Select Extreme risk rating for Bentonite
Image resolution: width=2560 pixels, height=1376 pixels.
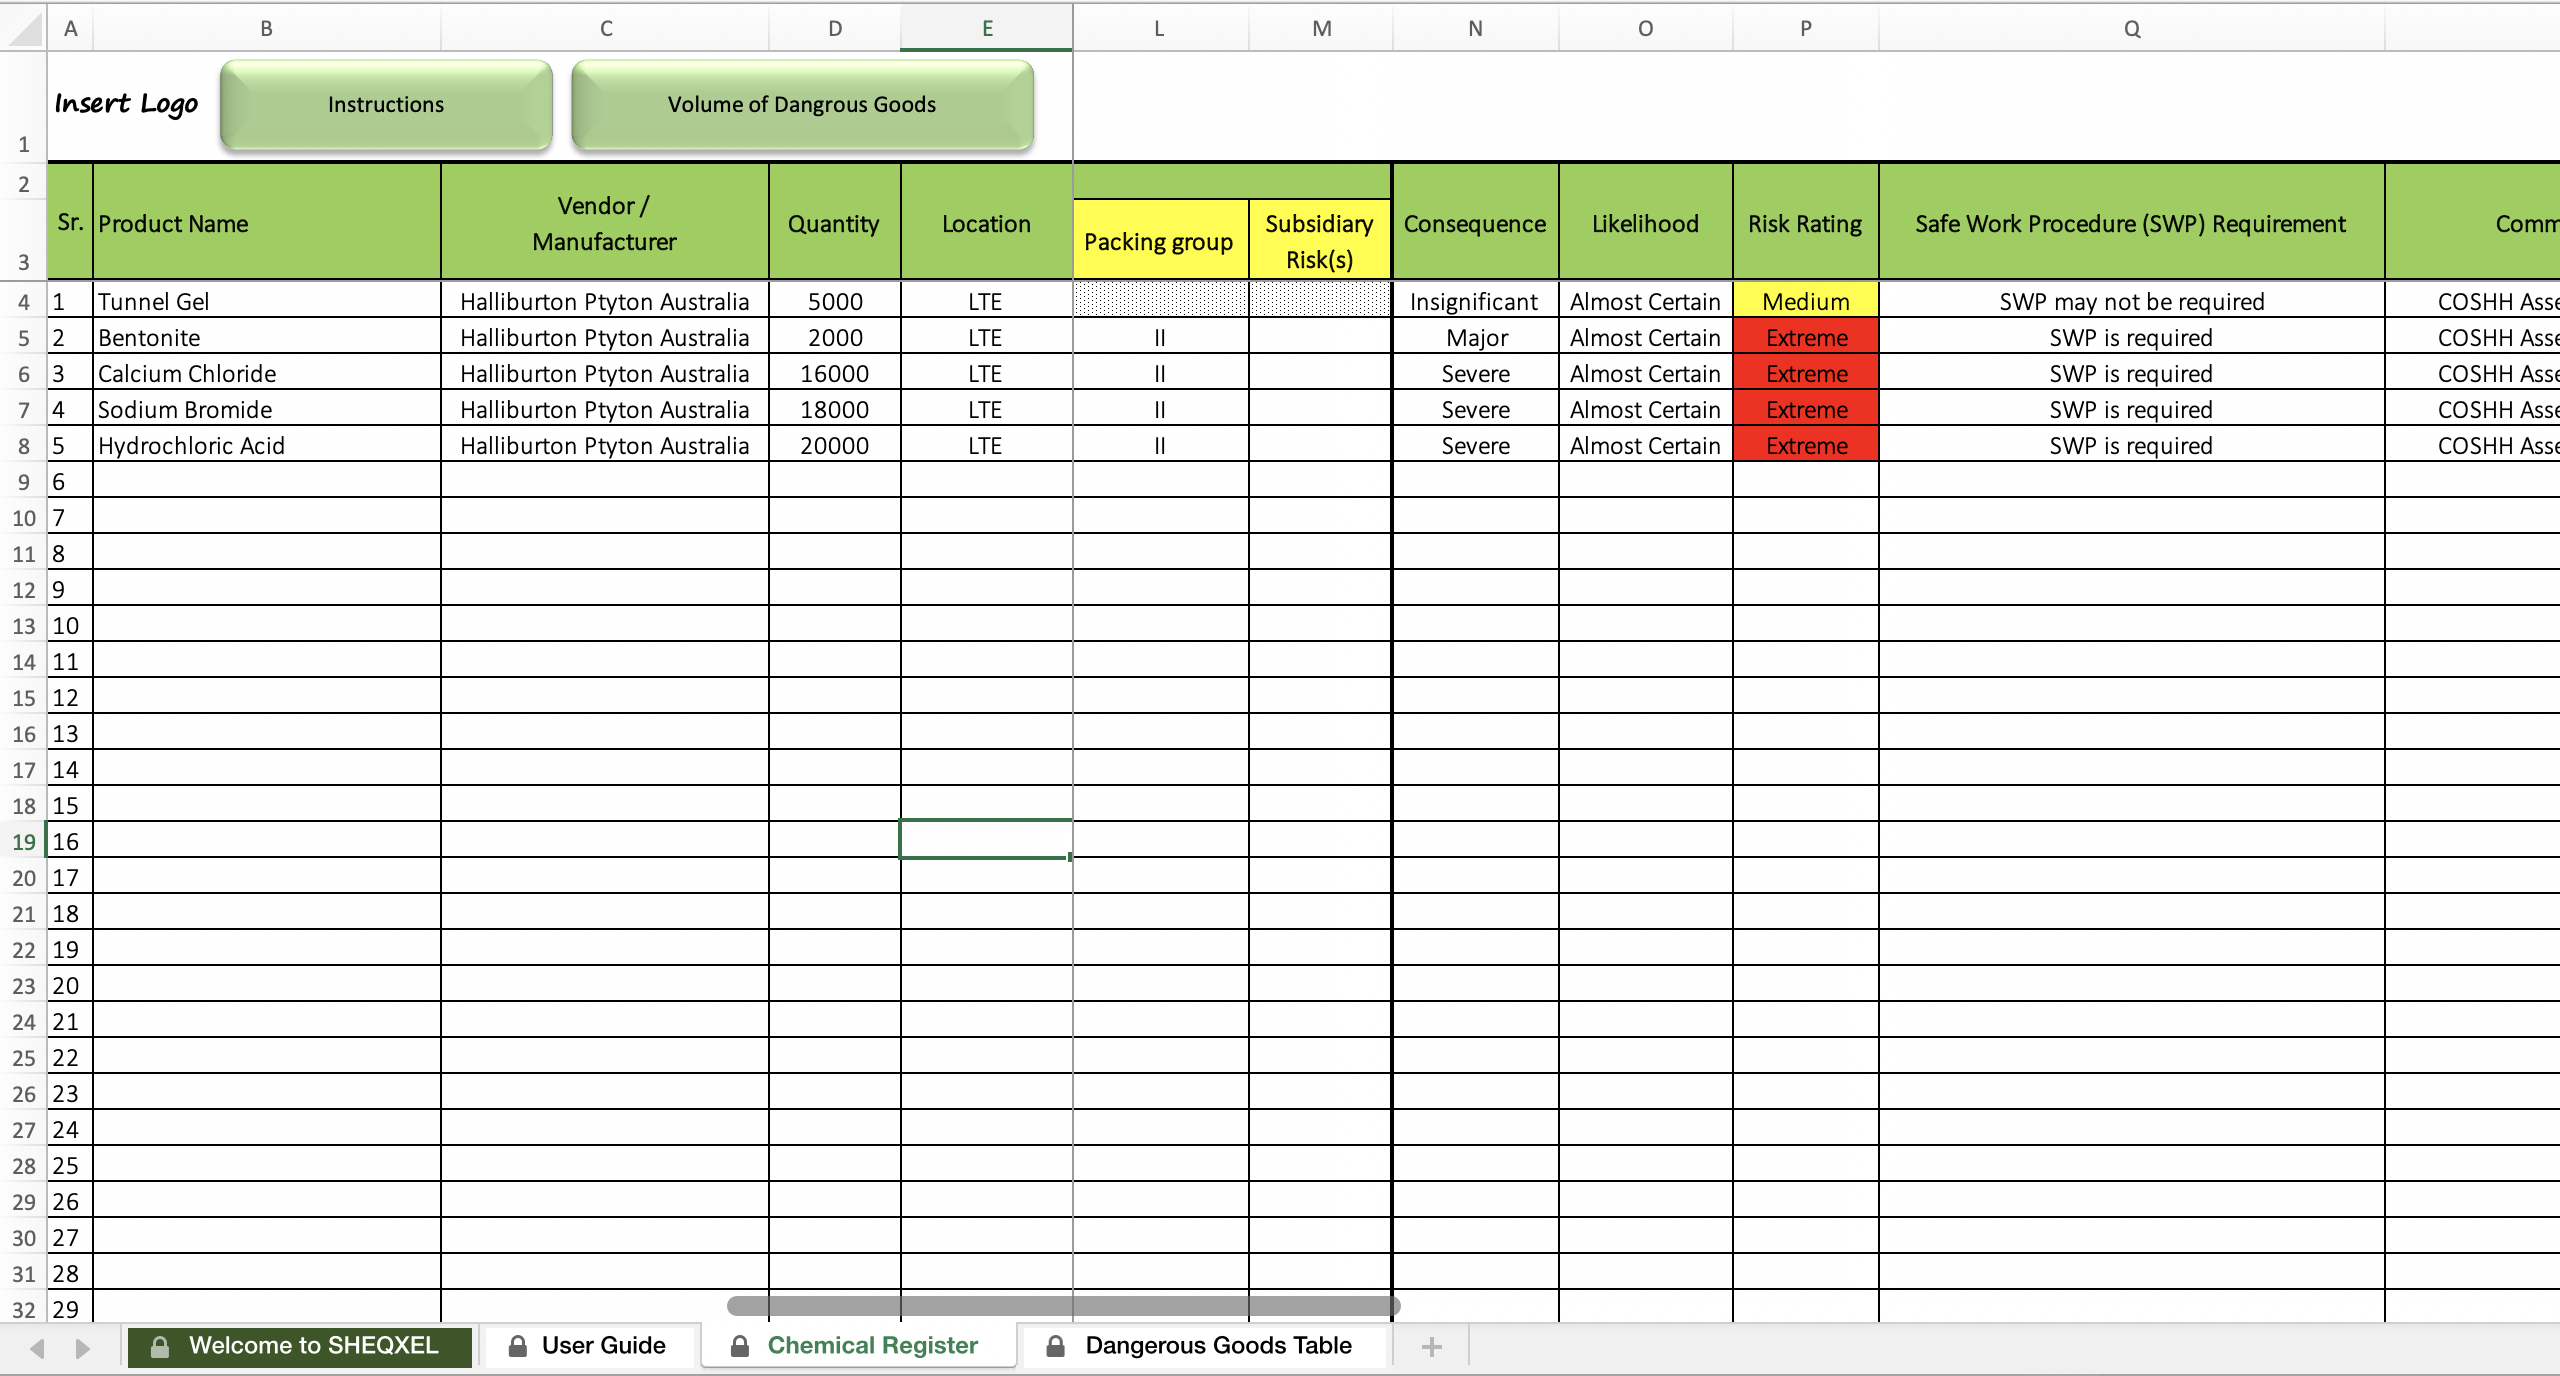click(x=1806, y=338)
